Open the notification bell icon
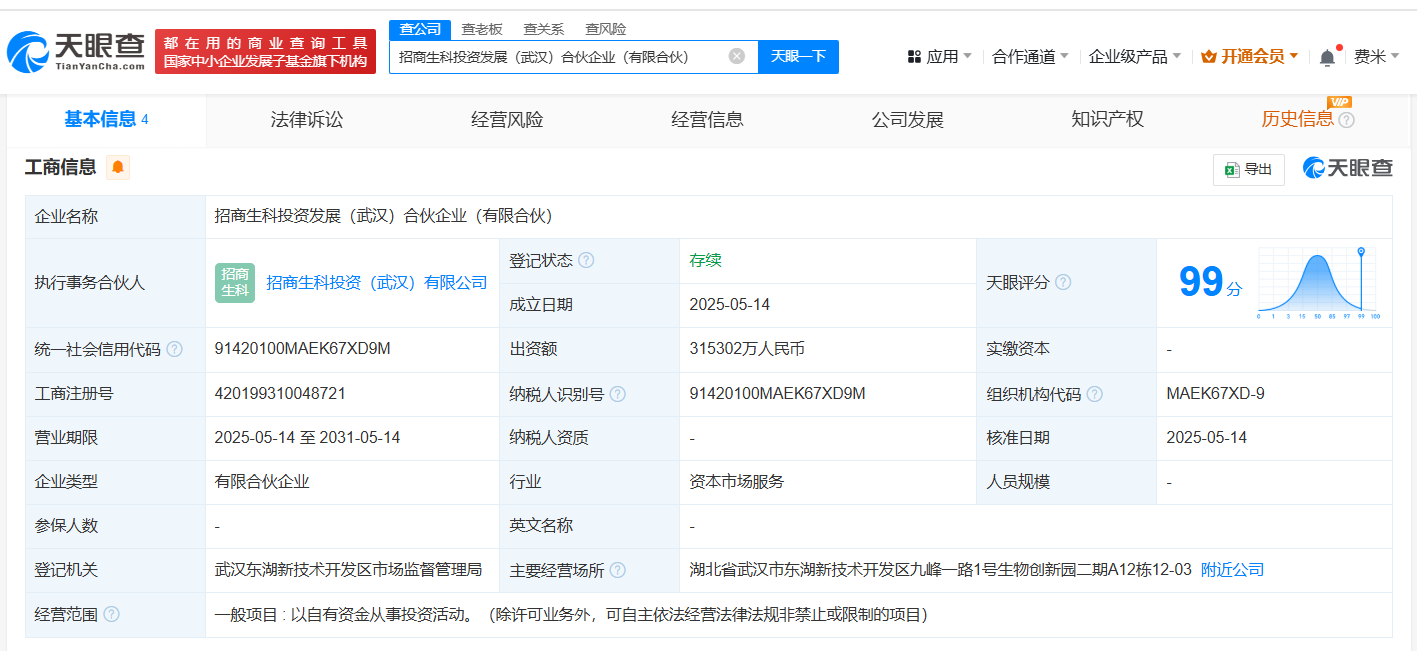This screenshot has width=1417, height=651. tap(1327, 57)
